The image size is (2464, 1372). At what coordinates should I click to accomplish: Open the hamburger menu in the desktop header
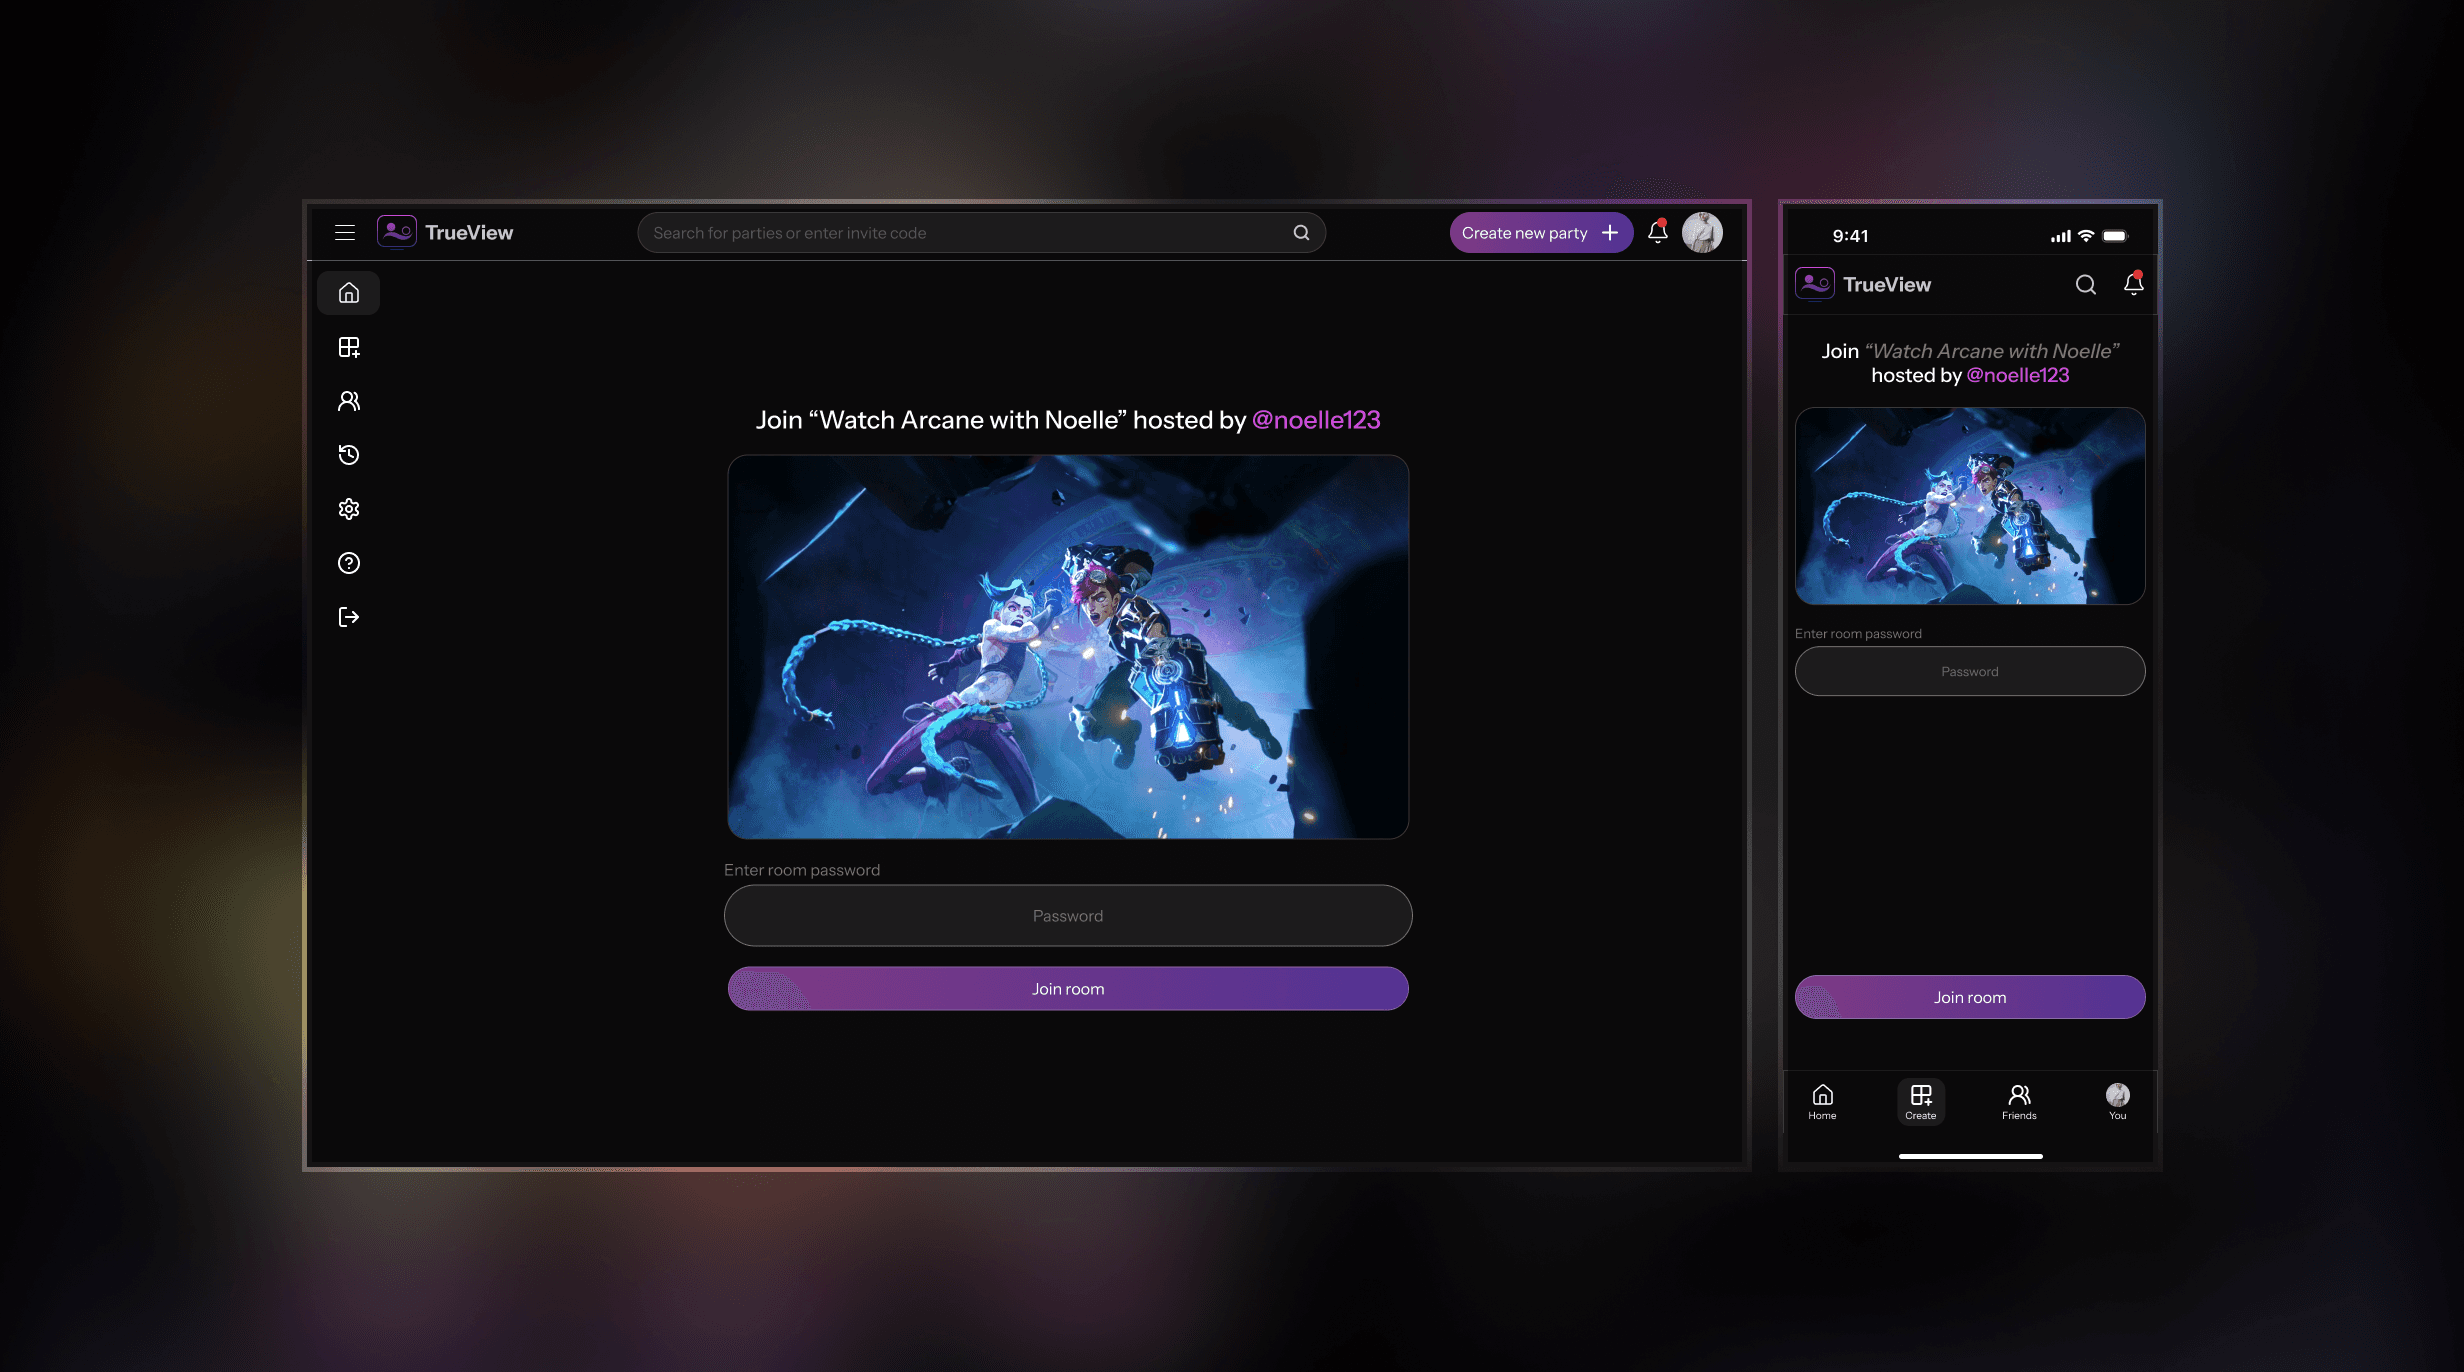click(x=345, y=232)
